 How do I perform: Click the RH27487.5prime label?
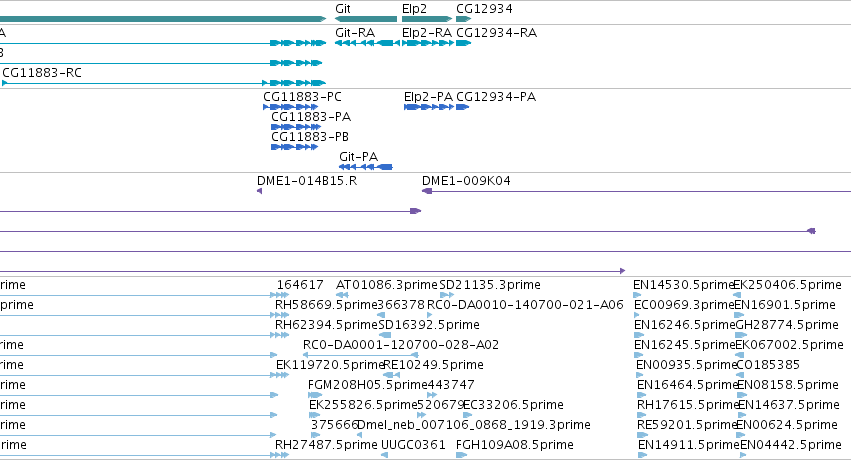coord(326,446)
